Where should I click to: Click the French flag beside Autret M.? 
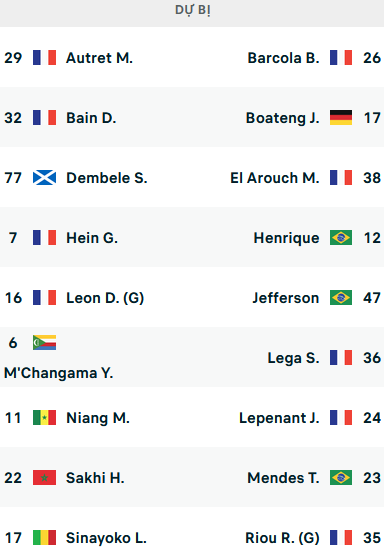click(44, 58)
